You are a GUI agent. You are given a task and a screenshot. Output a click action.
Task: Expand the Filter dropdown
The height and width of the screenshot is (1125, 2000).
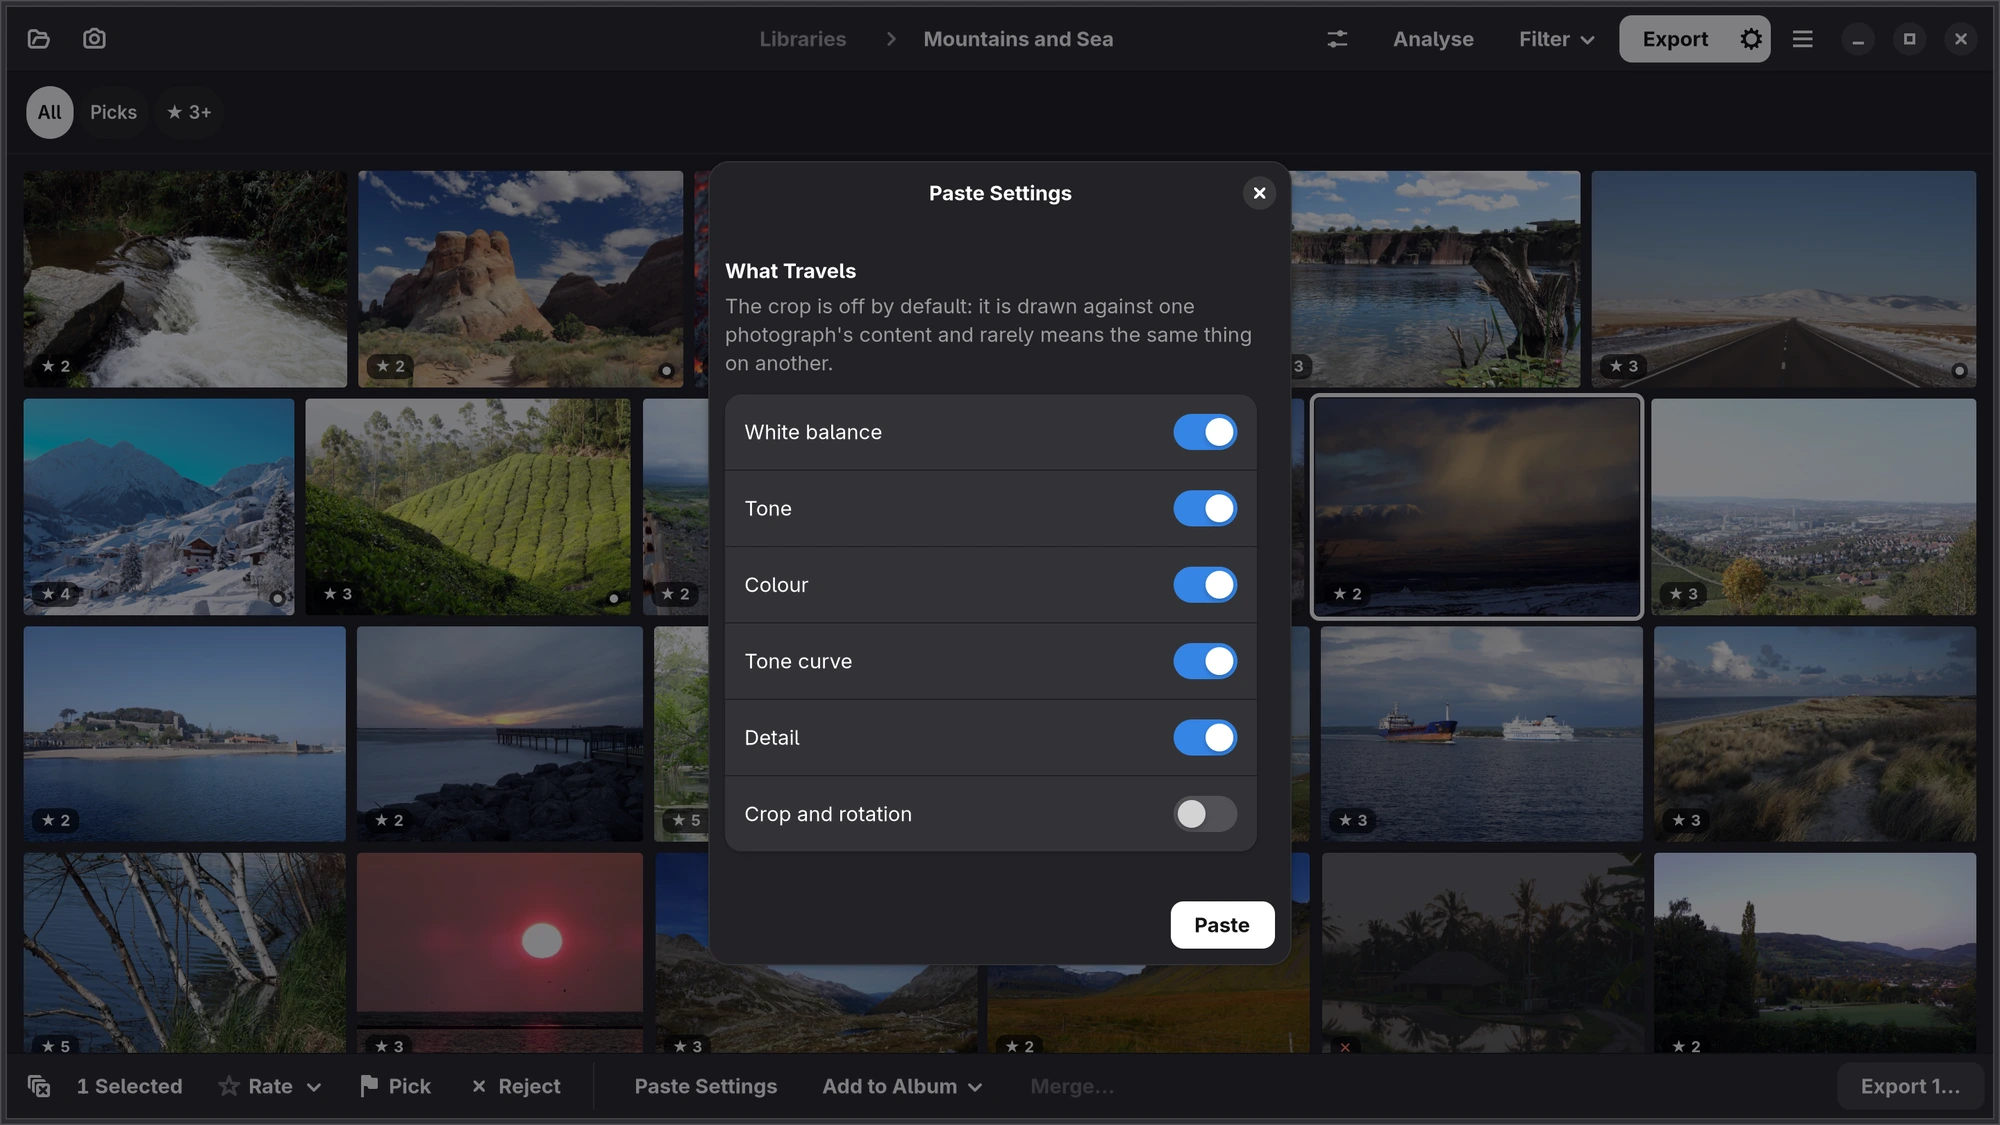(x=1556, y=39)
